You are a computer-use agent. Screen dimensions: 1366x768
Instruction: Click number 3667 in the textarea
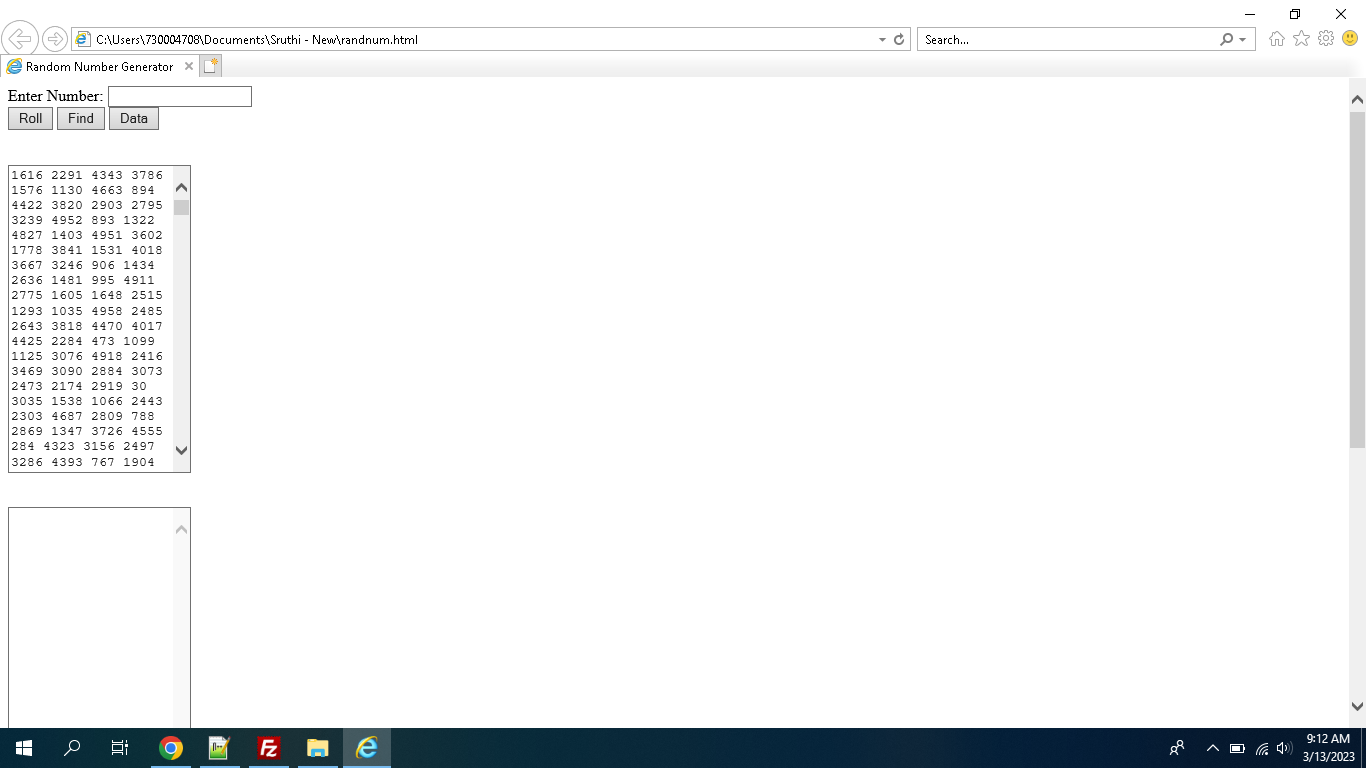pos(27,265)
